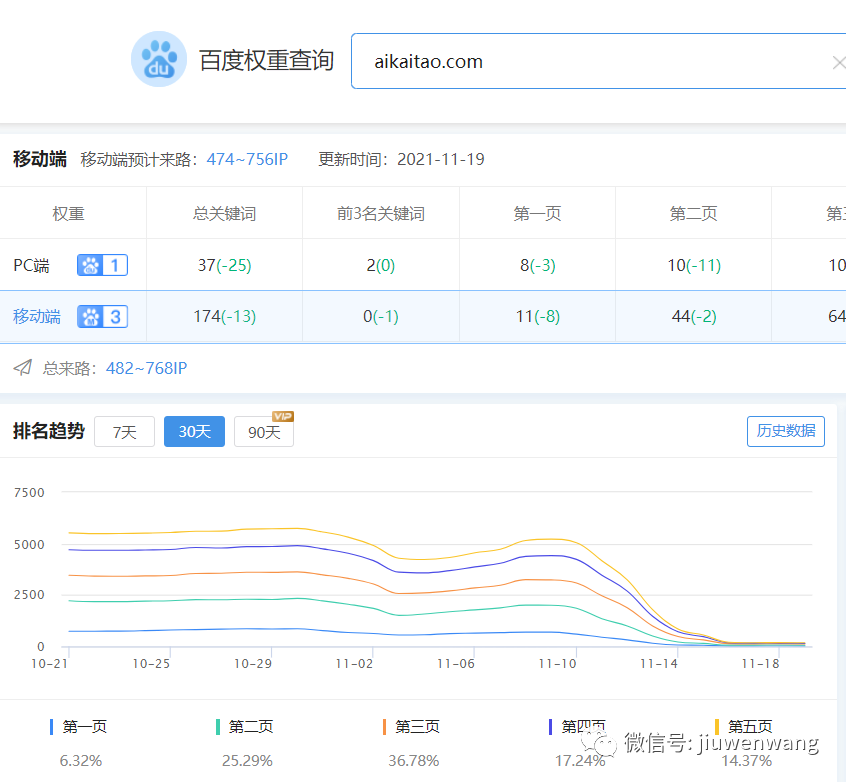Click the 11-10 x-axis date marker
This screenshot has width=846, height=782.
(557, 664)
